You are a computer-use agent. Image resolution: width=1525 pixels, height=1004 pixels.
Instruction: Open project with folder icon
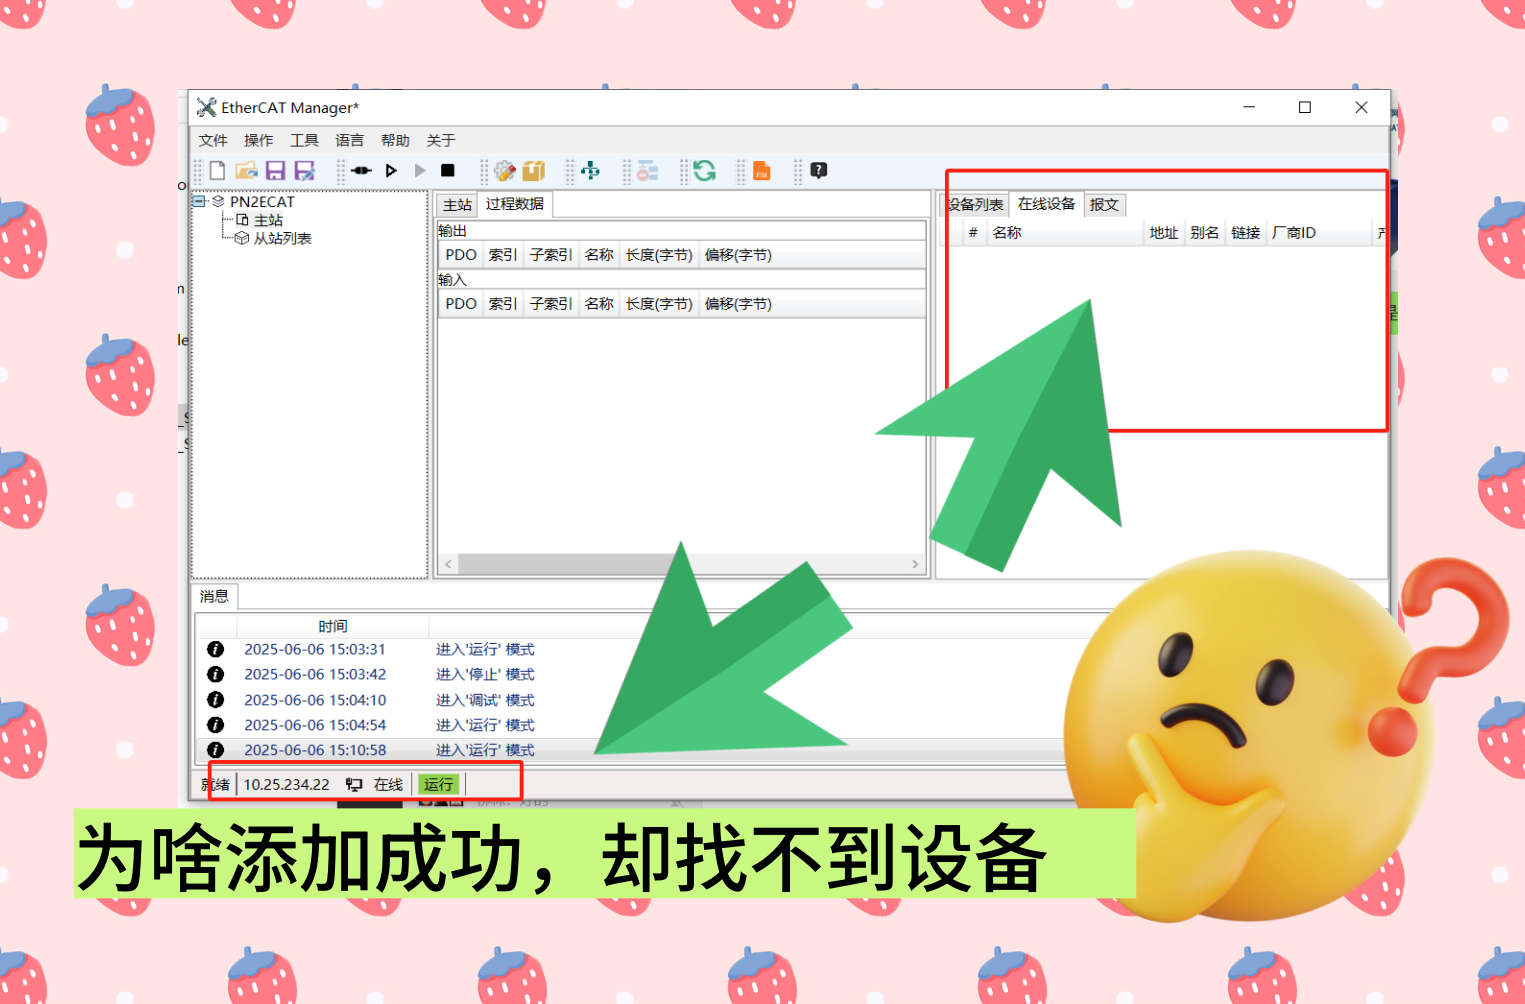pos(246,171)
